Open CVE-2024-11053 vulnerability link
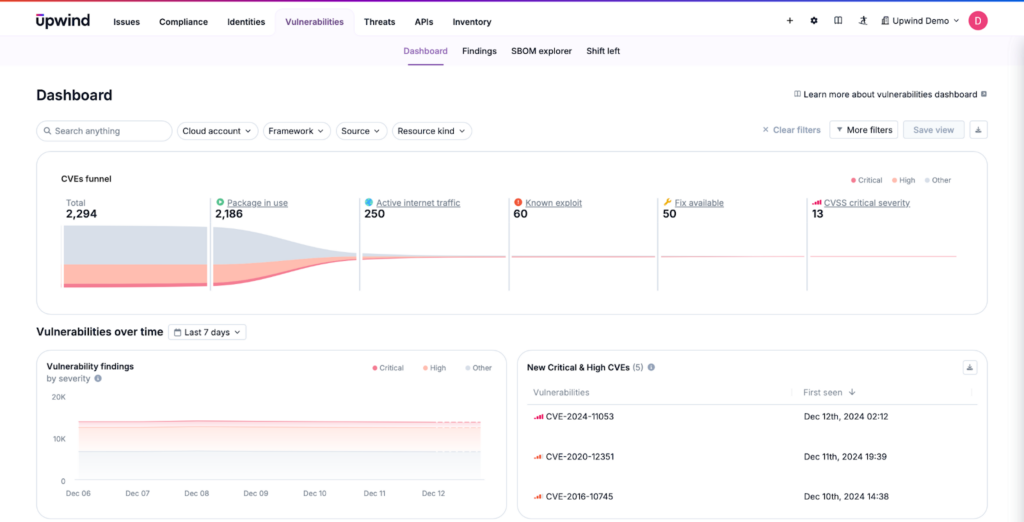The image size is (1024, 522). [579, 416]
